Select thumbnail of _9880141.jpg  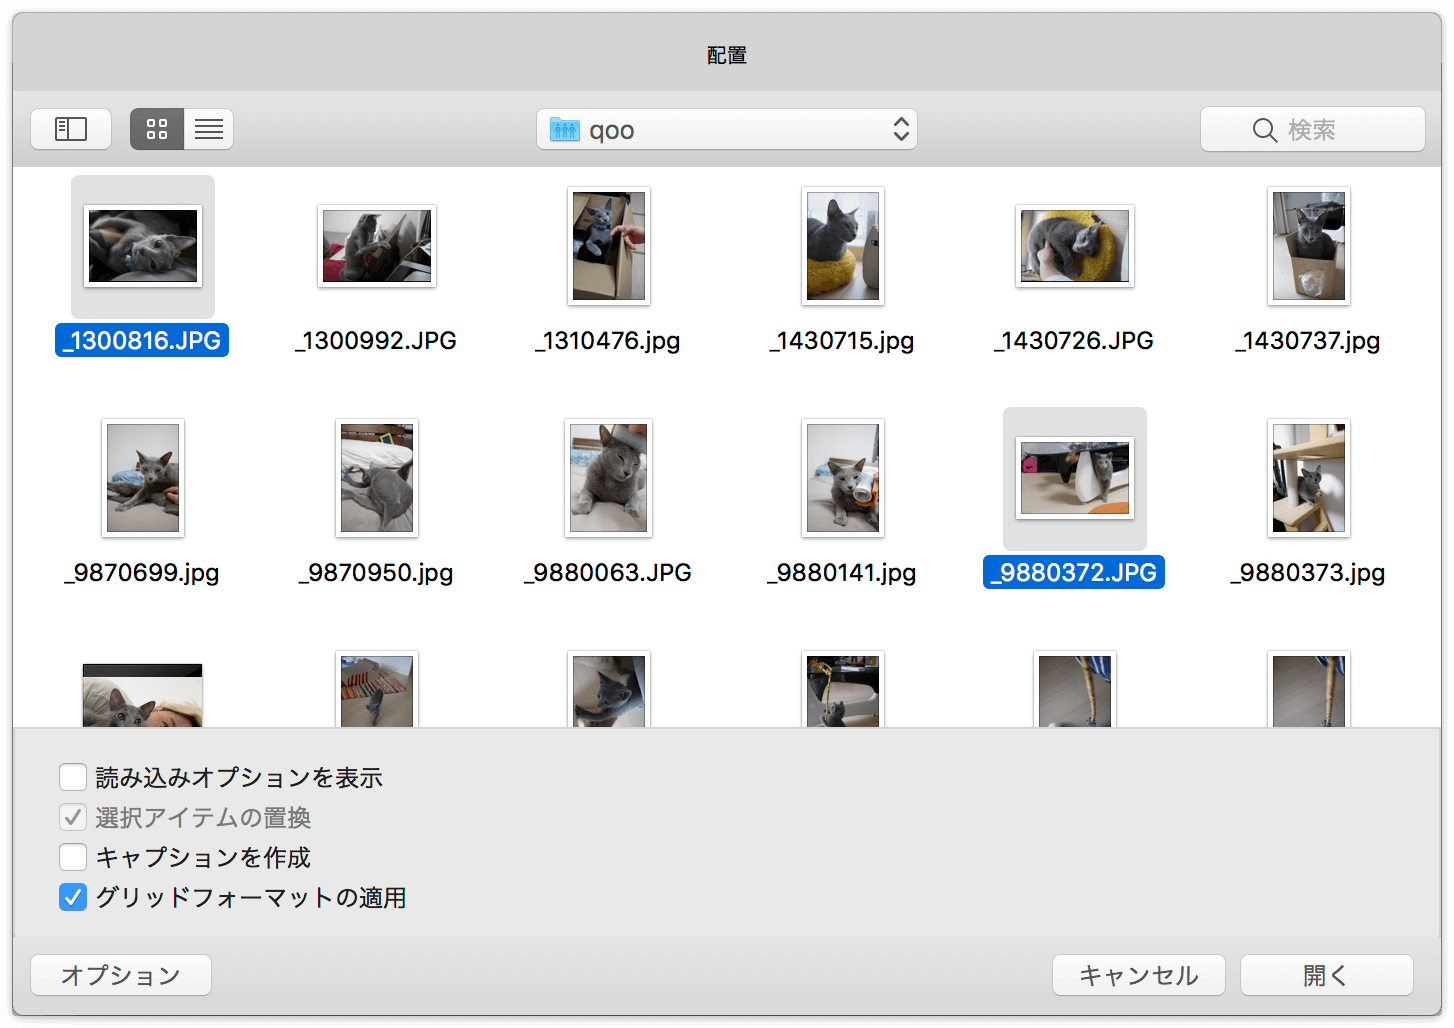tap(843, 478)
